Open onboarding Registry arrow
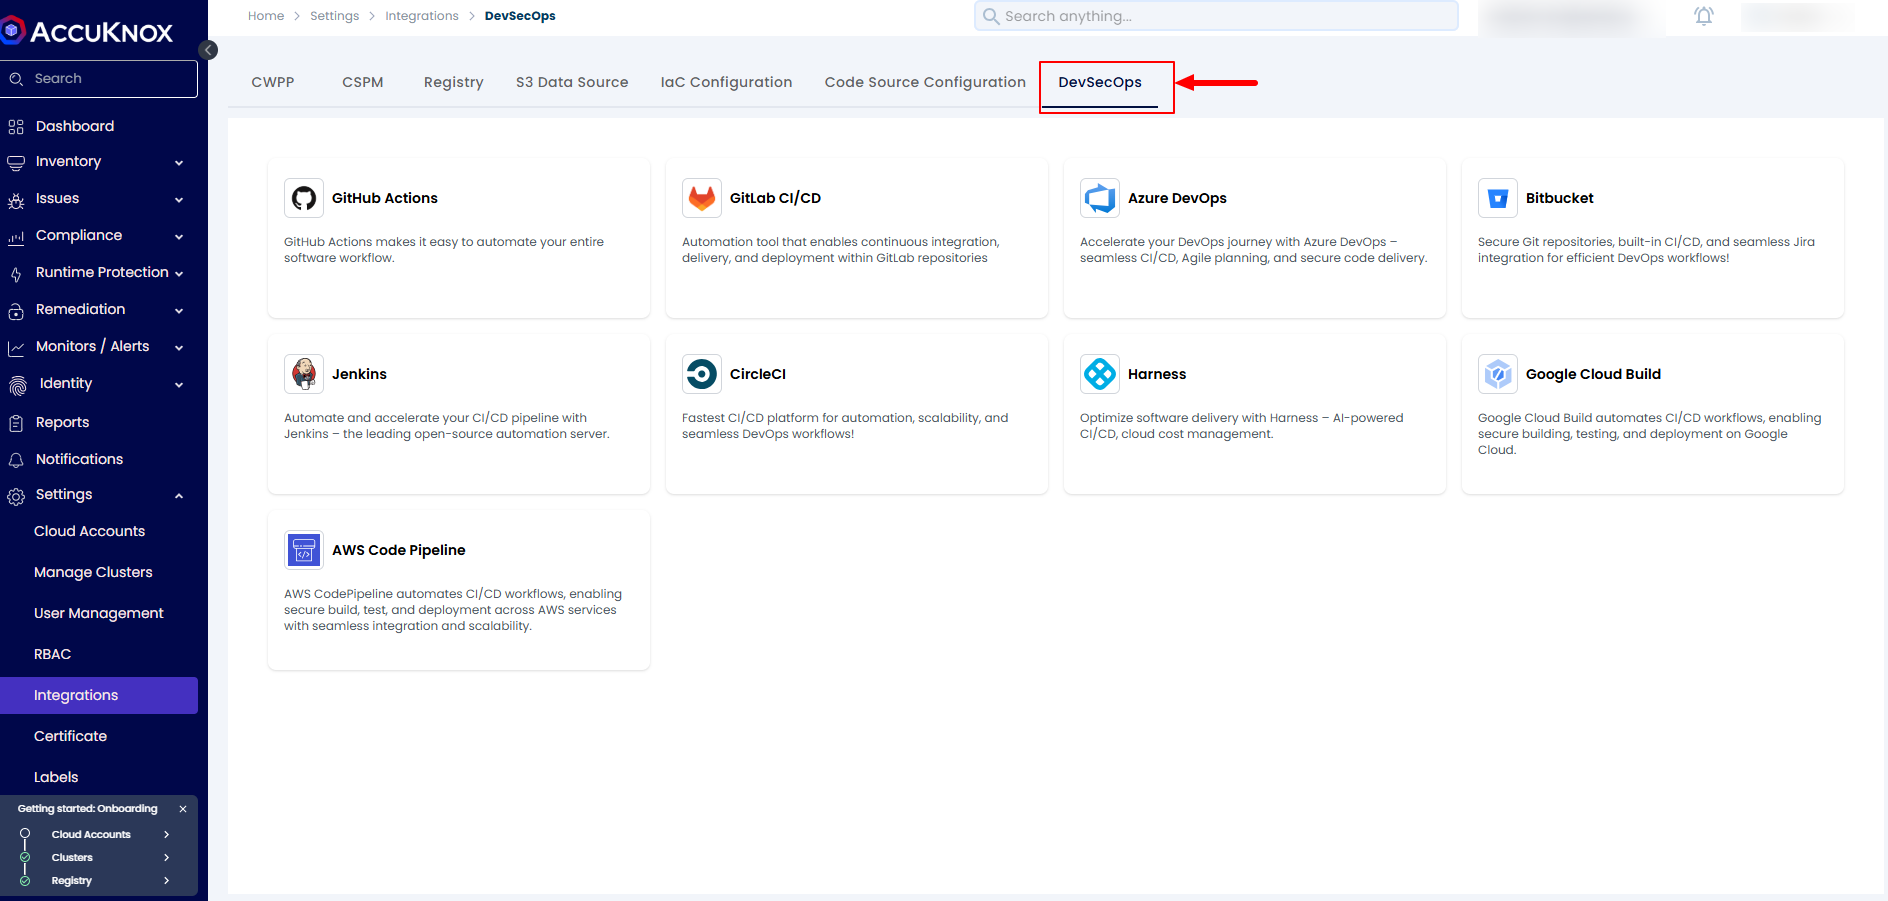This screenshot has height=901, width=1888. [x=167, y=880]
